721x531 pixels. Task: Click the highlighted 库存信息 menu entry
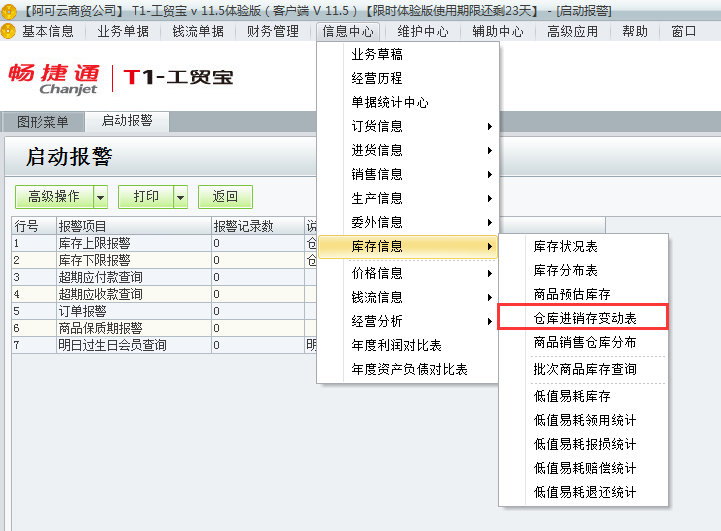407,246
